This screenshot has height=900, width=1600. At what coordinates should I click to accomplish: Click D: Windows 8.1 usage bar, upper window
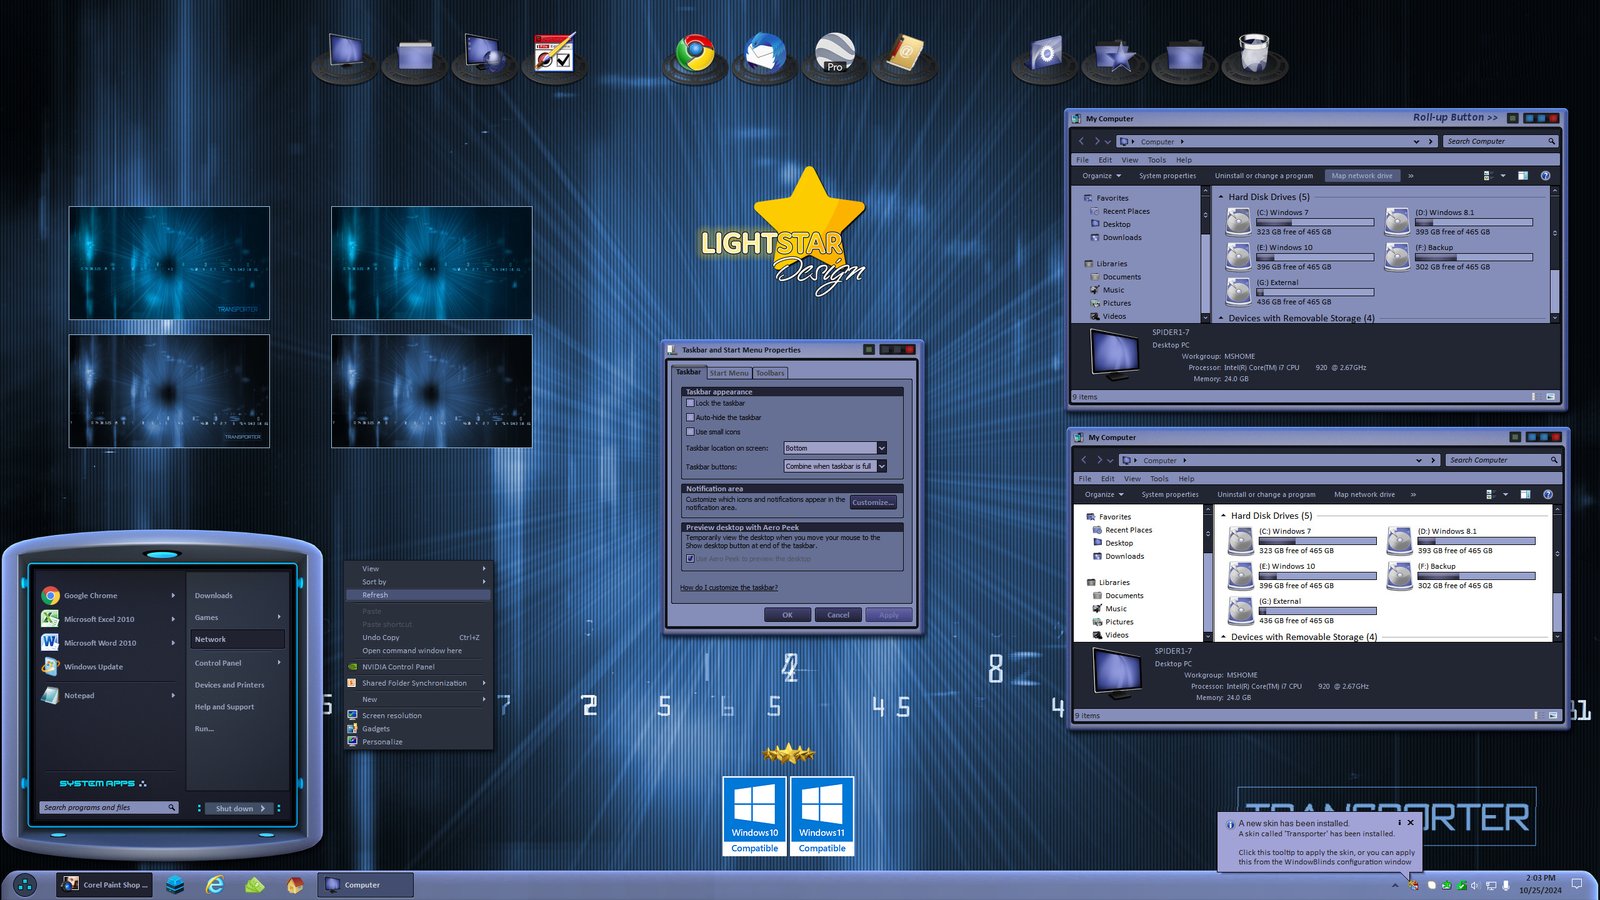click(x=1474, y=222)
